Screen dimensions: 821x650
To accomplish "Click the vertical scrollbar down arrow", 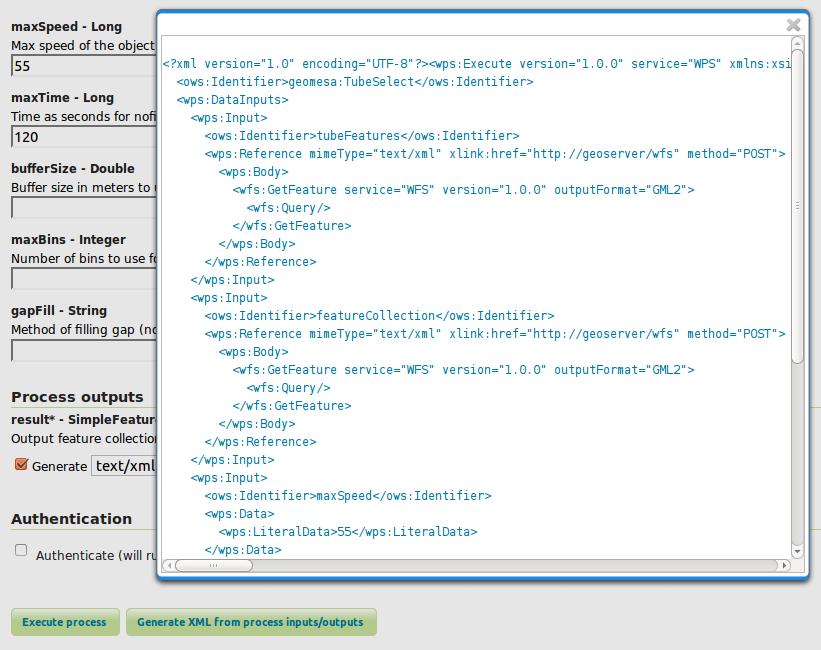I will tap(798, 550).
